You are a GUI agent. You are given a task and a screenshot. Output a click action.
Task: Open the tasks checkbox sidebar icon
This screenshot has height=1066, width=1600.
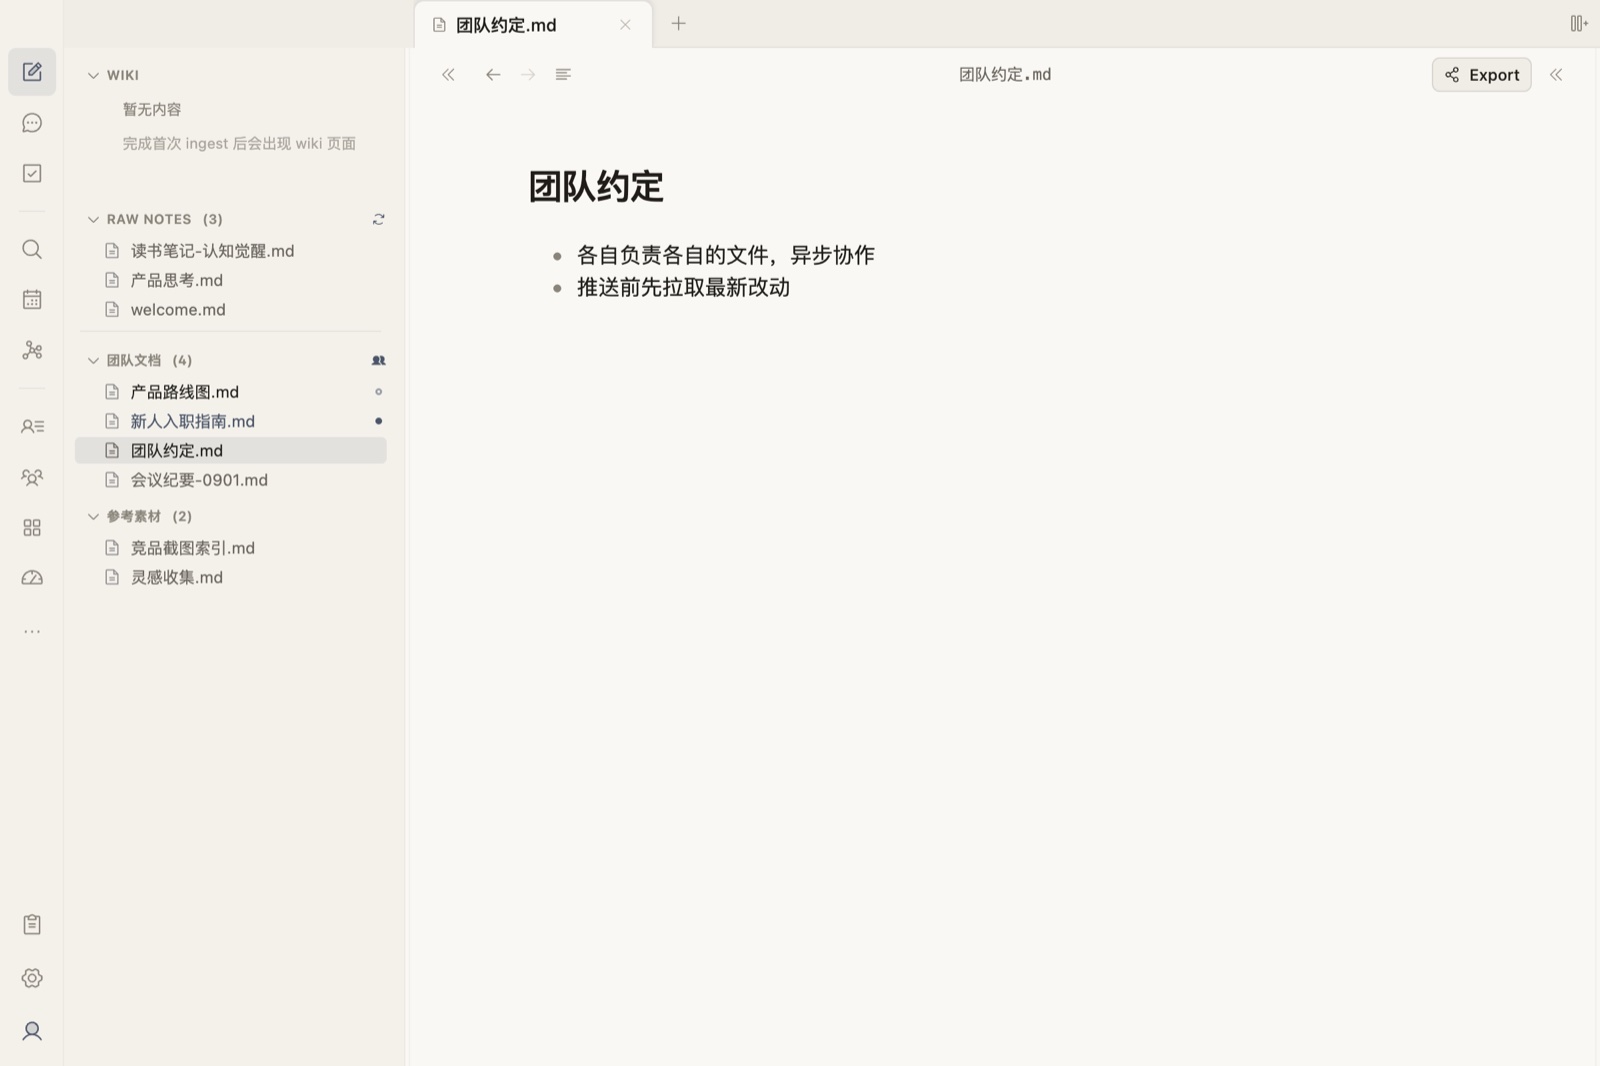coord(32,174)
